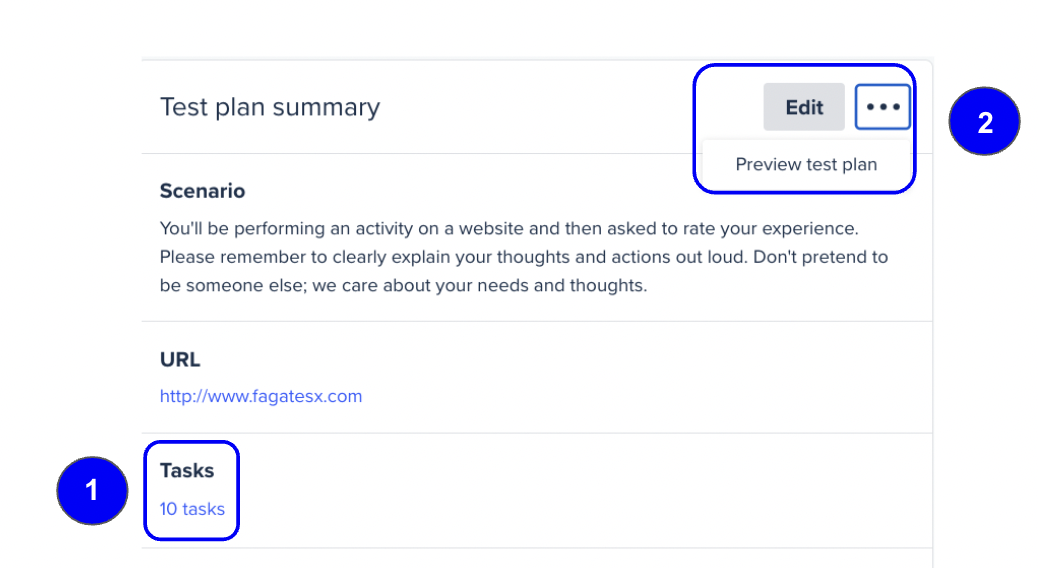This screenshot has width=1038, height=568.
Task: Click the line starting "Please remember to clearly explain"
Action: (x=524, y=257)
